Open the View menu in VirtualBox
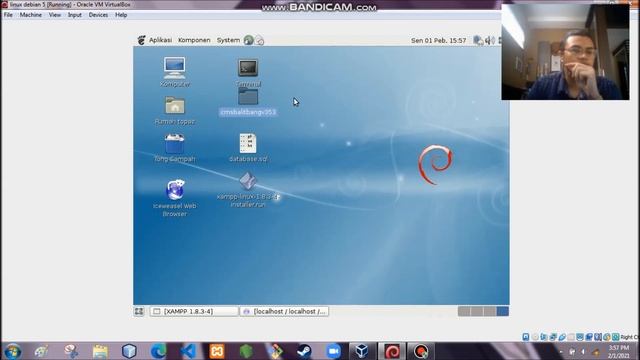Image resolution: width=640 pixels, height=360 pixels. 55,15
